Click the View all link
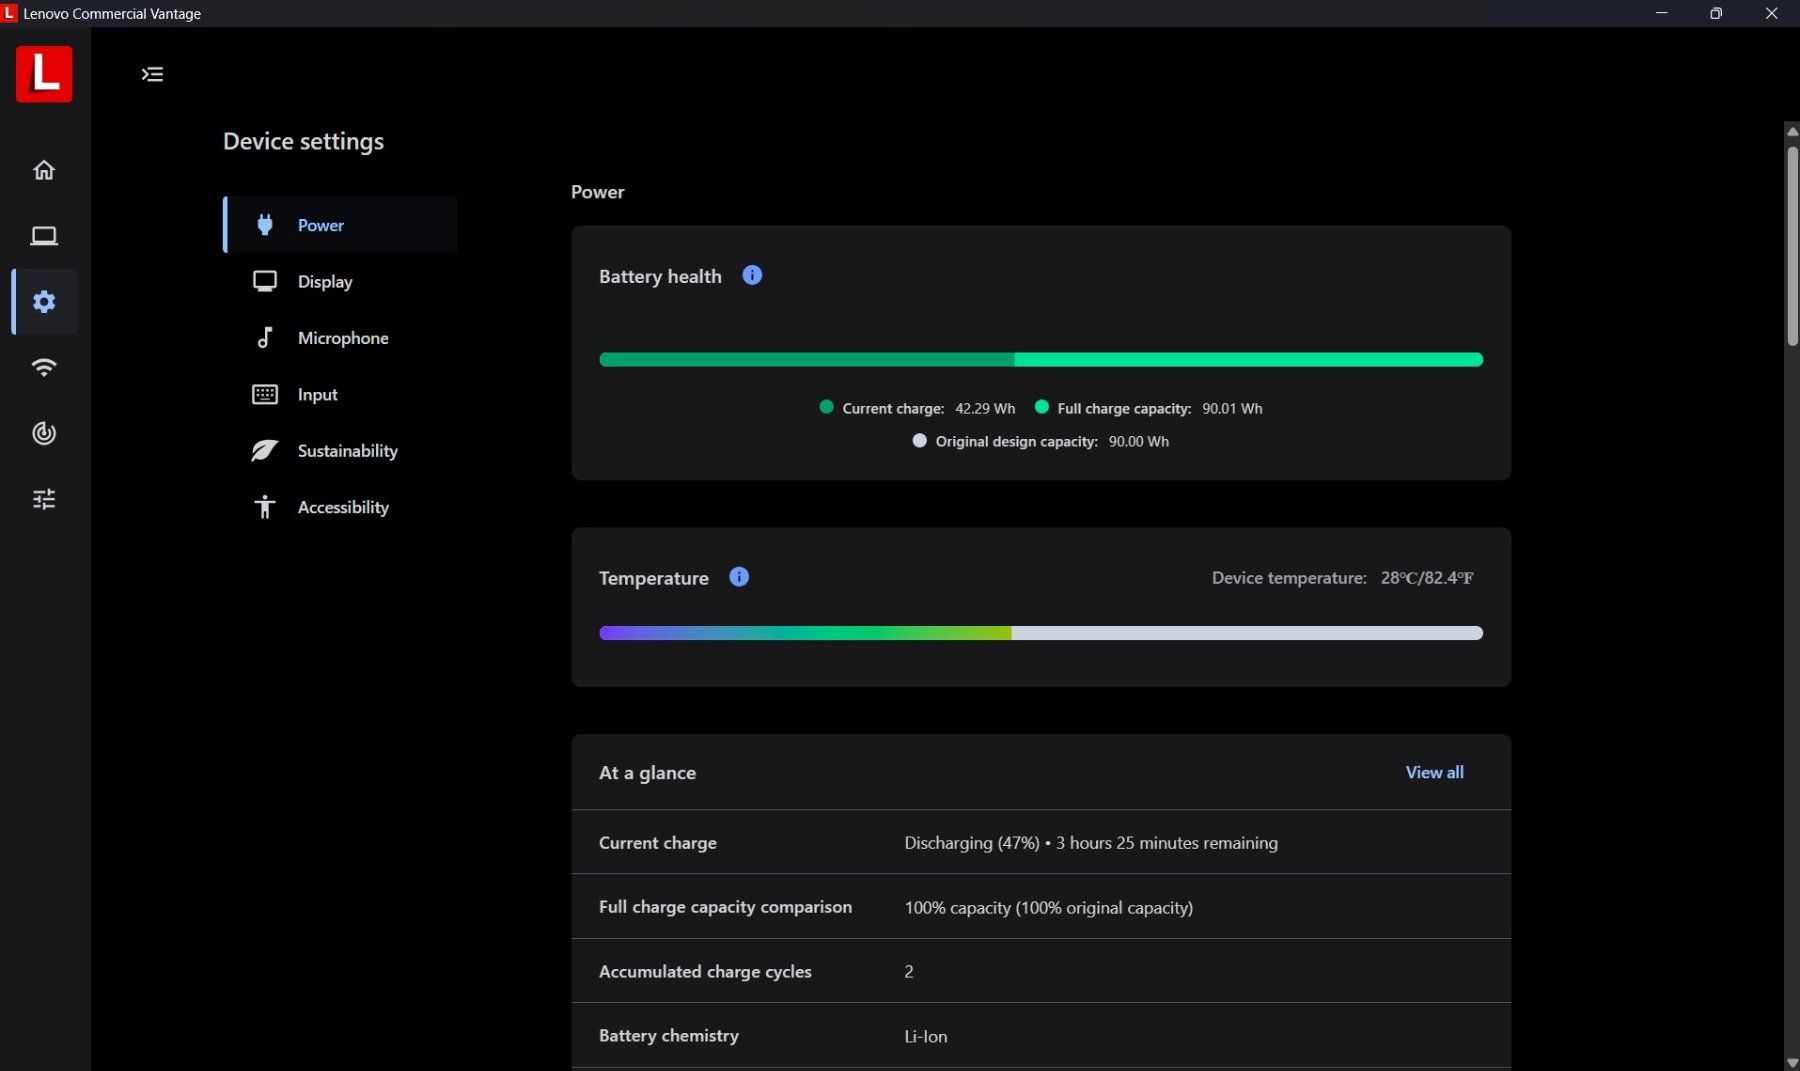Screen dimensions: 1800x1071 point(1434,772)
